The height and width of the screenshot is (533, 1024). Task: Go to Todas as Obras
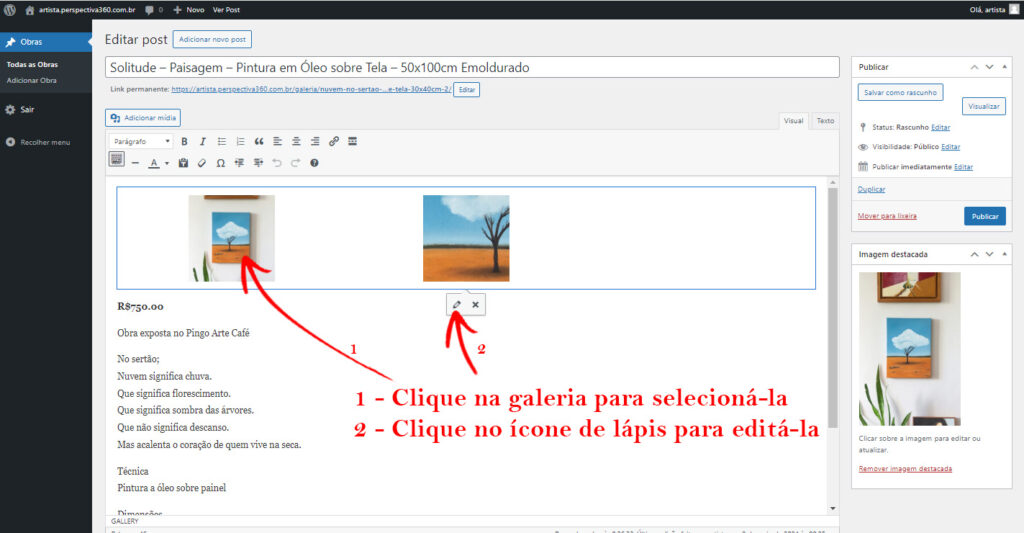(32, 65)
